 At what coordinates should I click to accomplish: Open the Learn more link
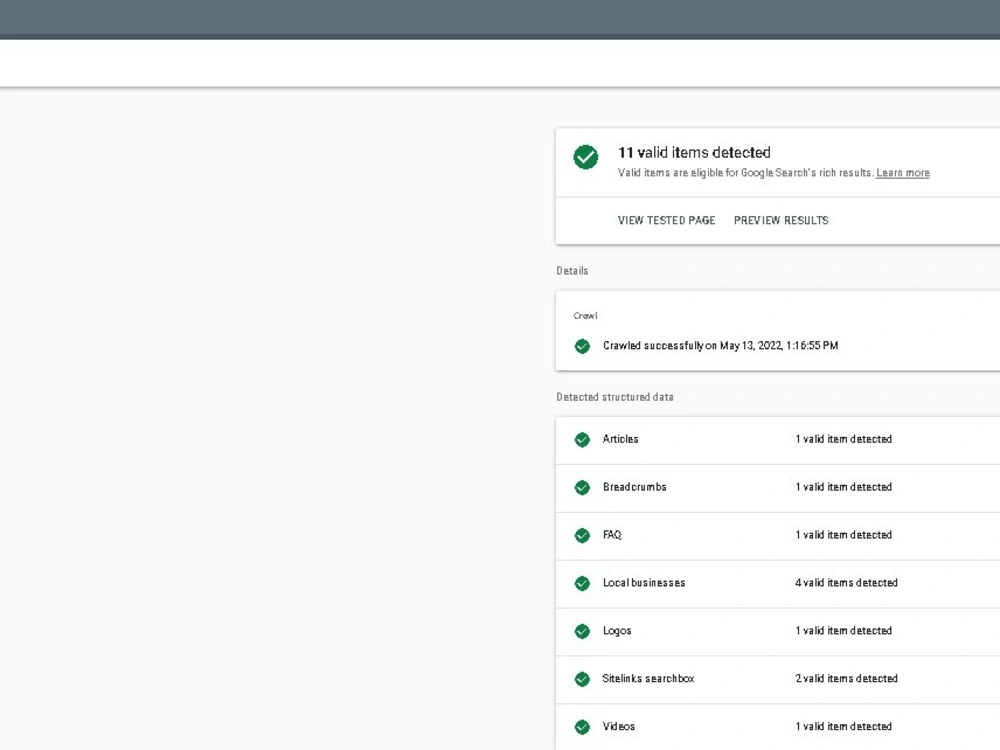[x=902, y=172]
